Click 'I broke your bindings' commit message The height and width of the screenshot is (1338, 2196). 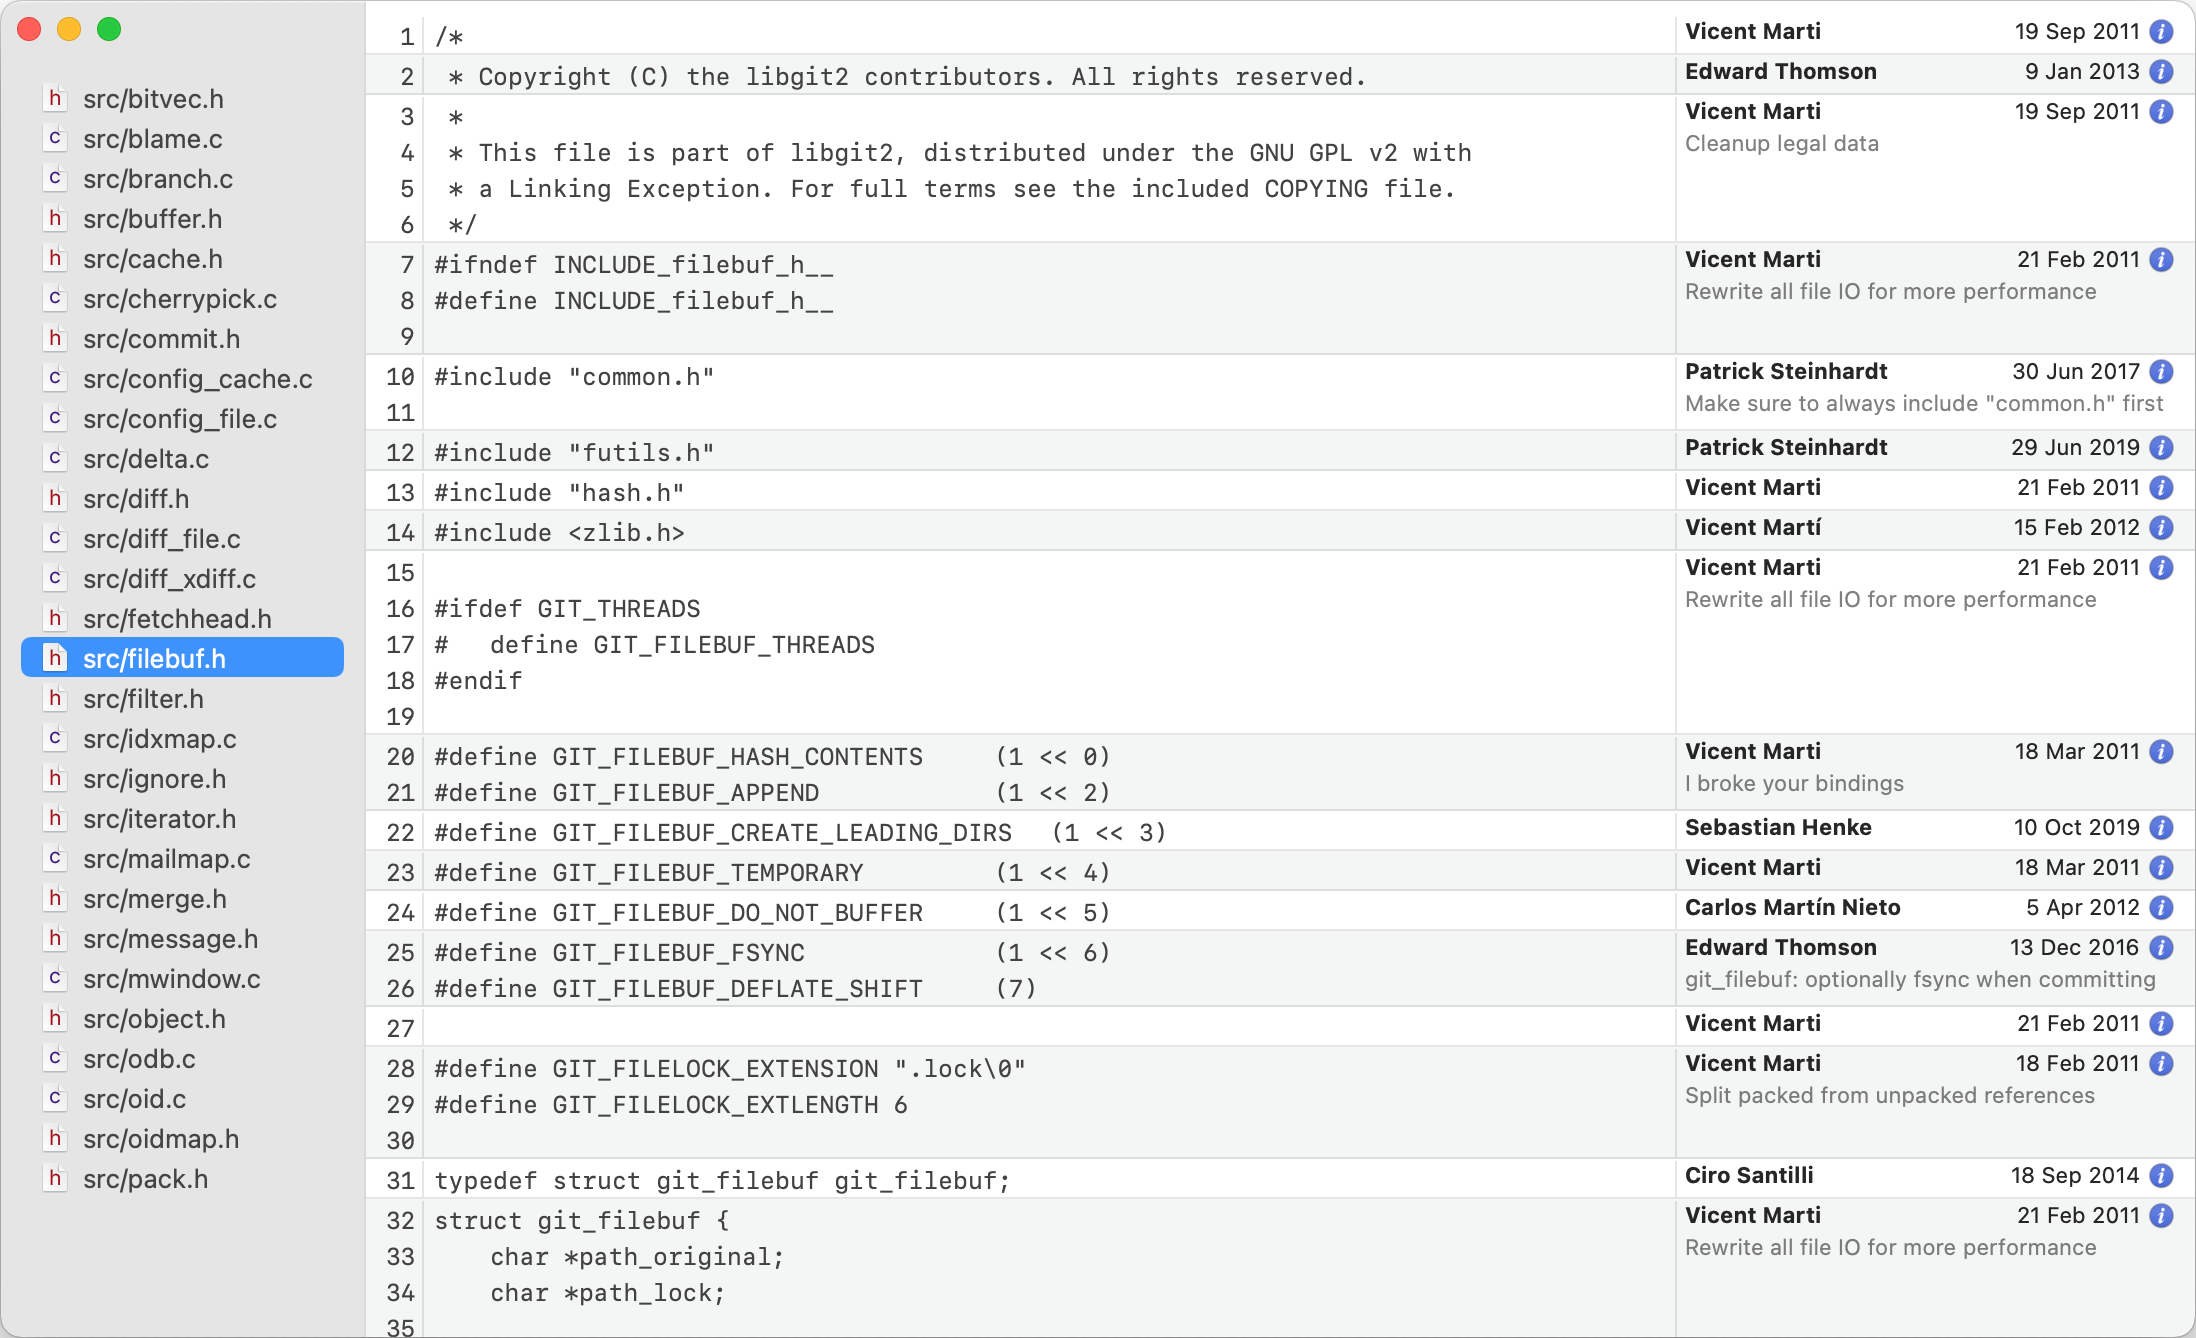pos(1794,784)
